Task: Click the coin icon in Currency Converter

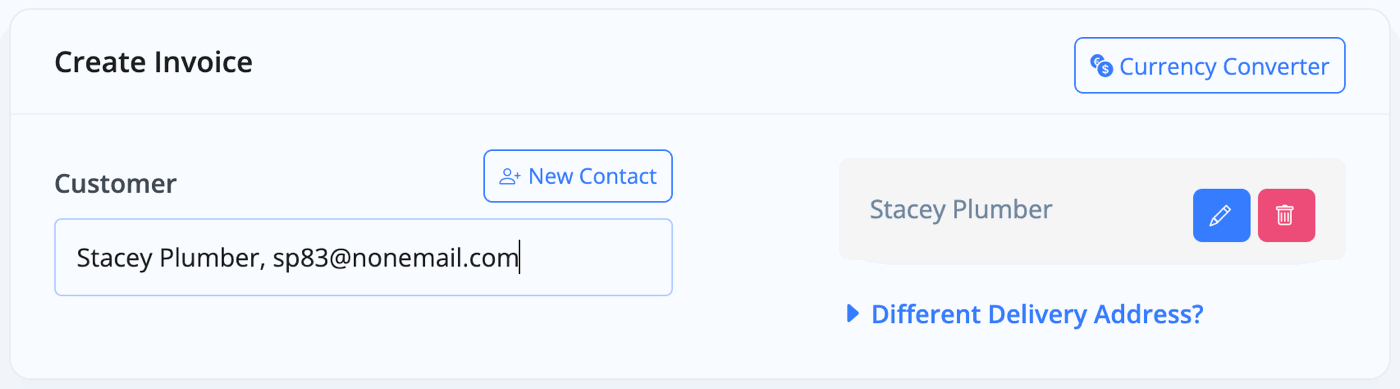Action: click(x=1101, y=67)
